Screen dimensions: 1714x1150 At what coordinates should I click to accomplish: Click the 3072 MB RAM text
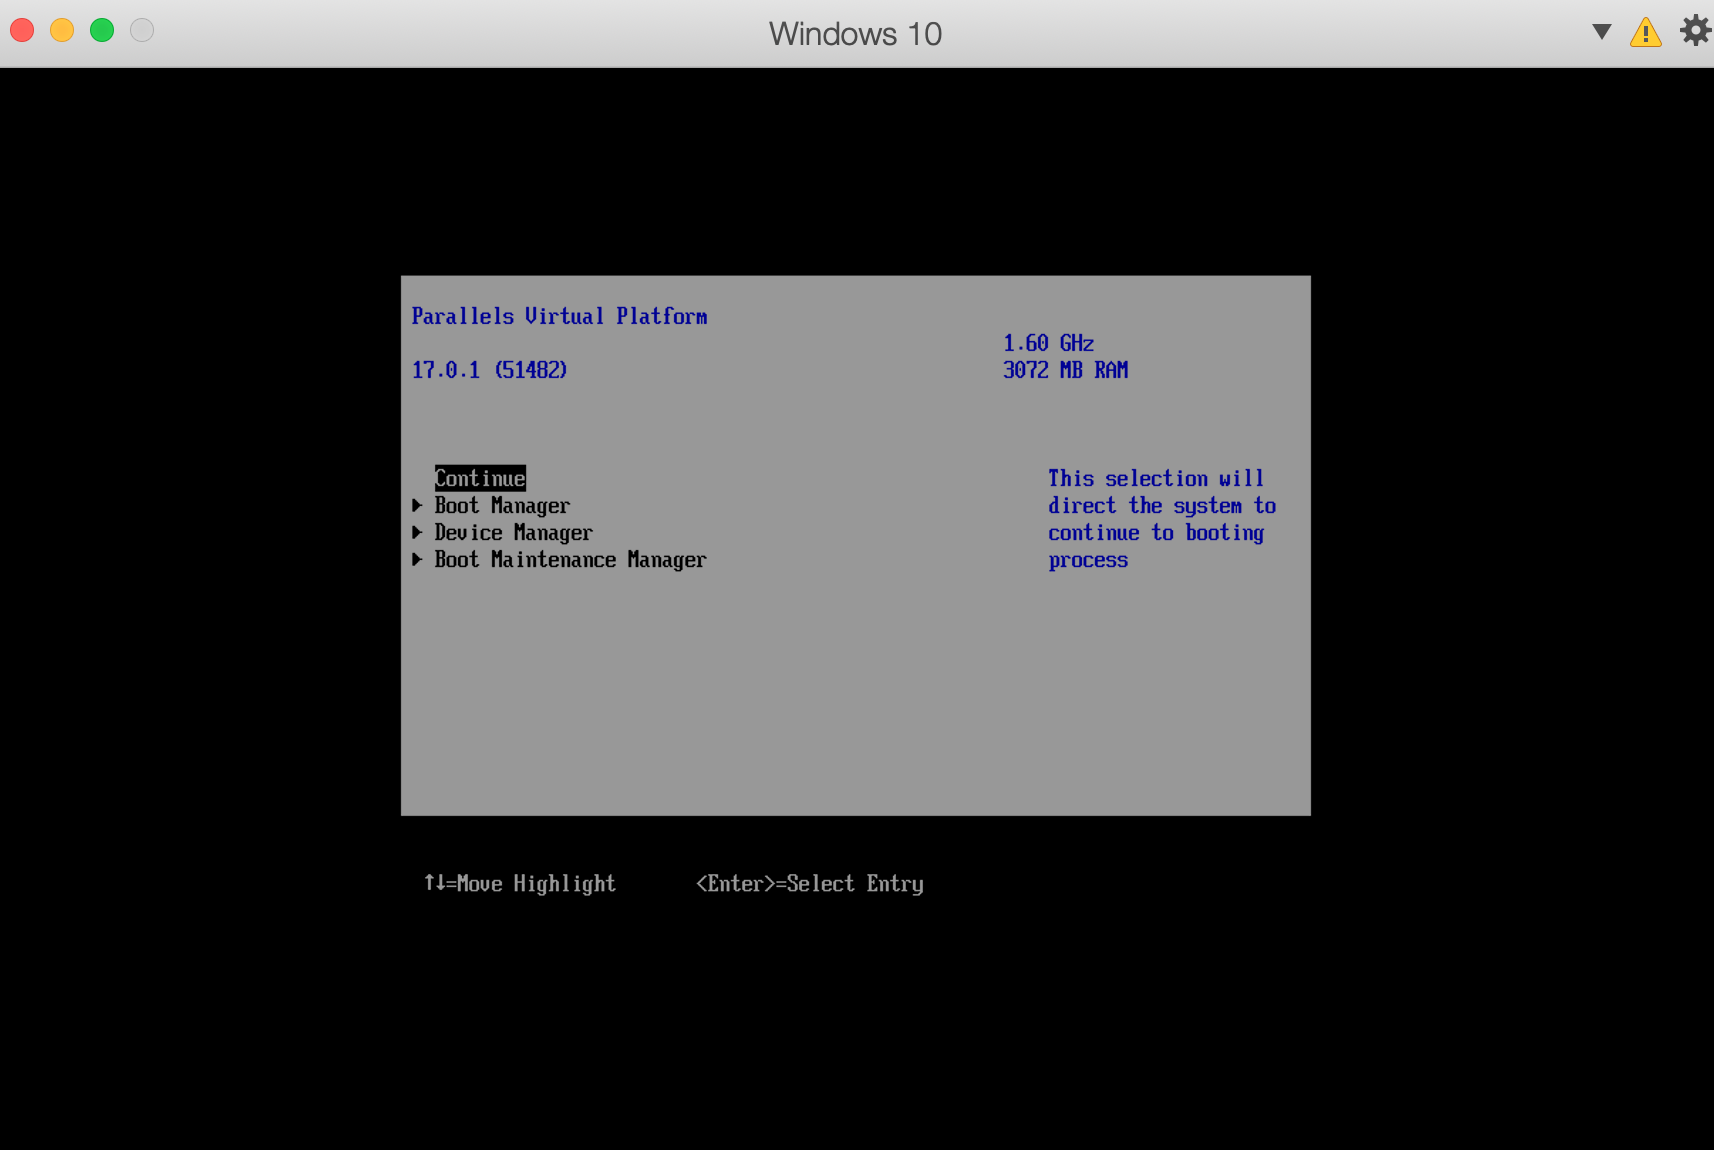point(1065,370)
